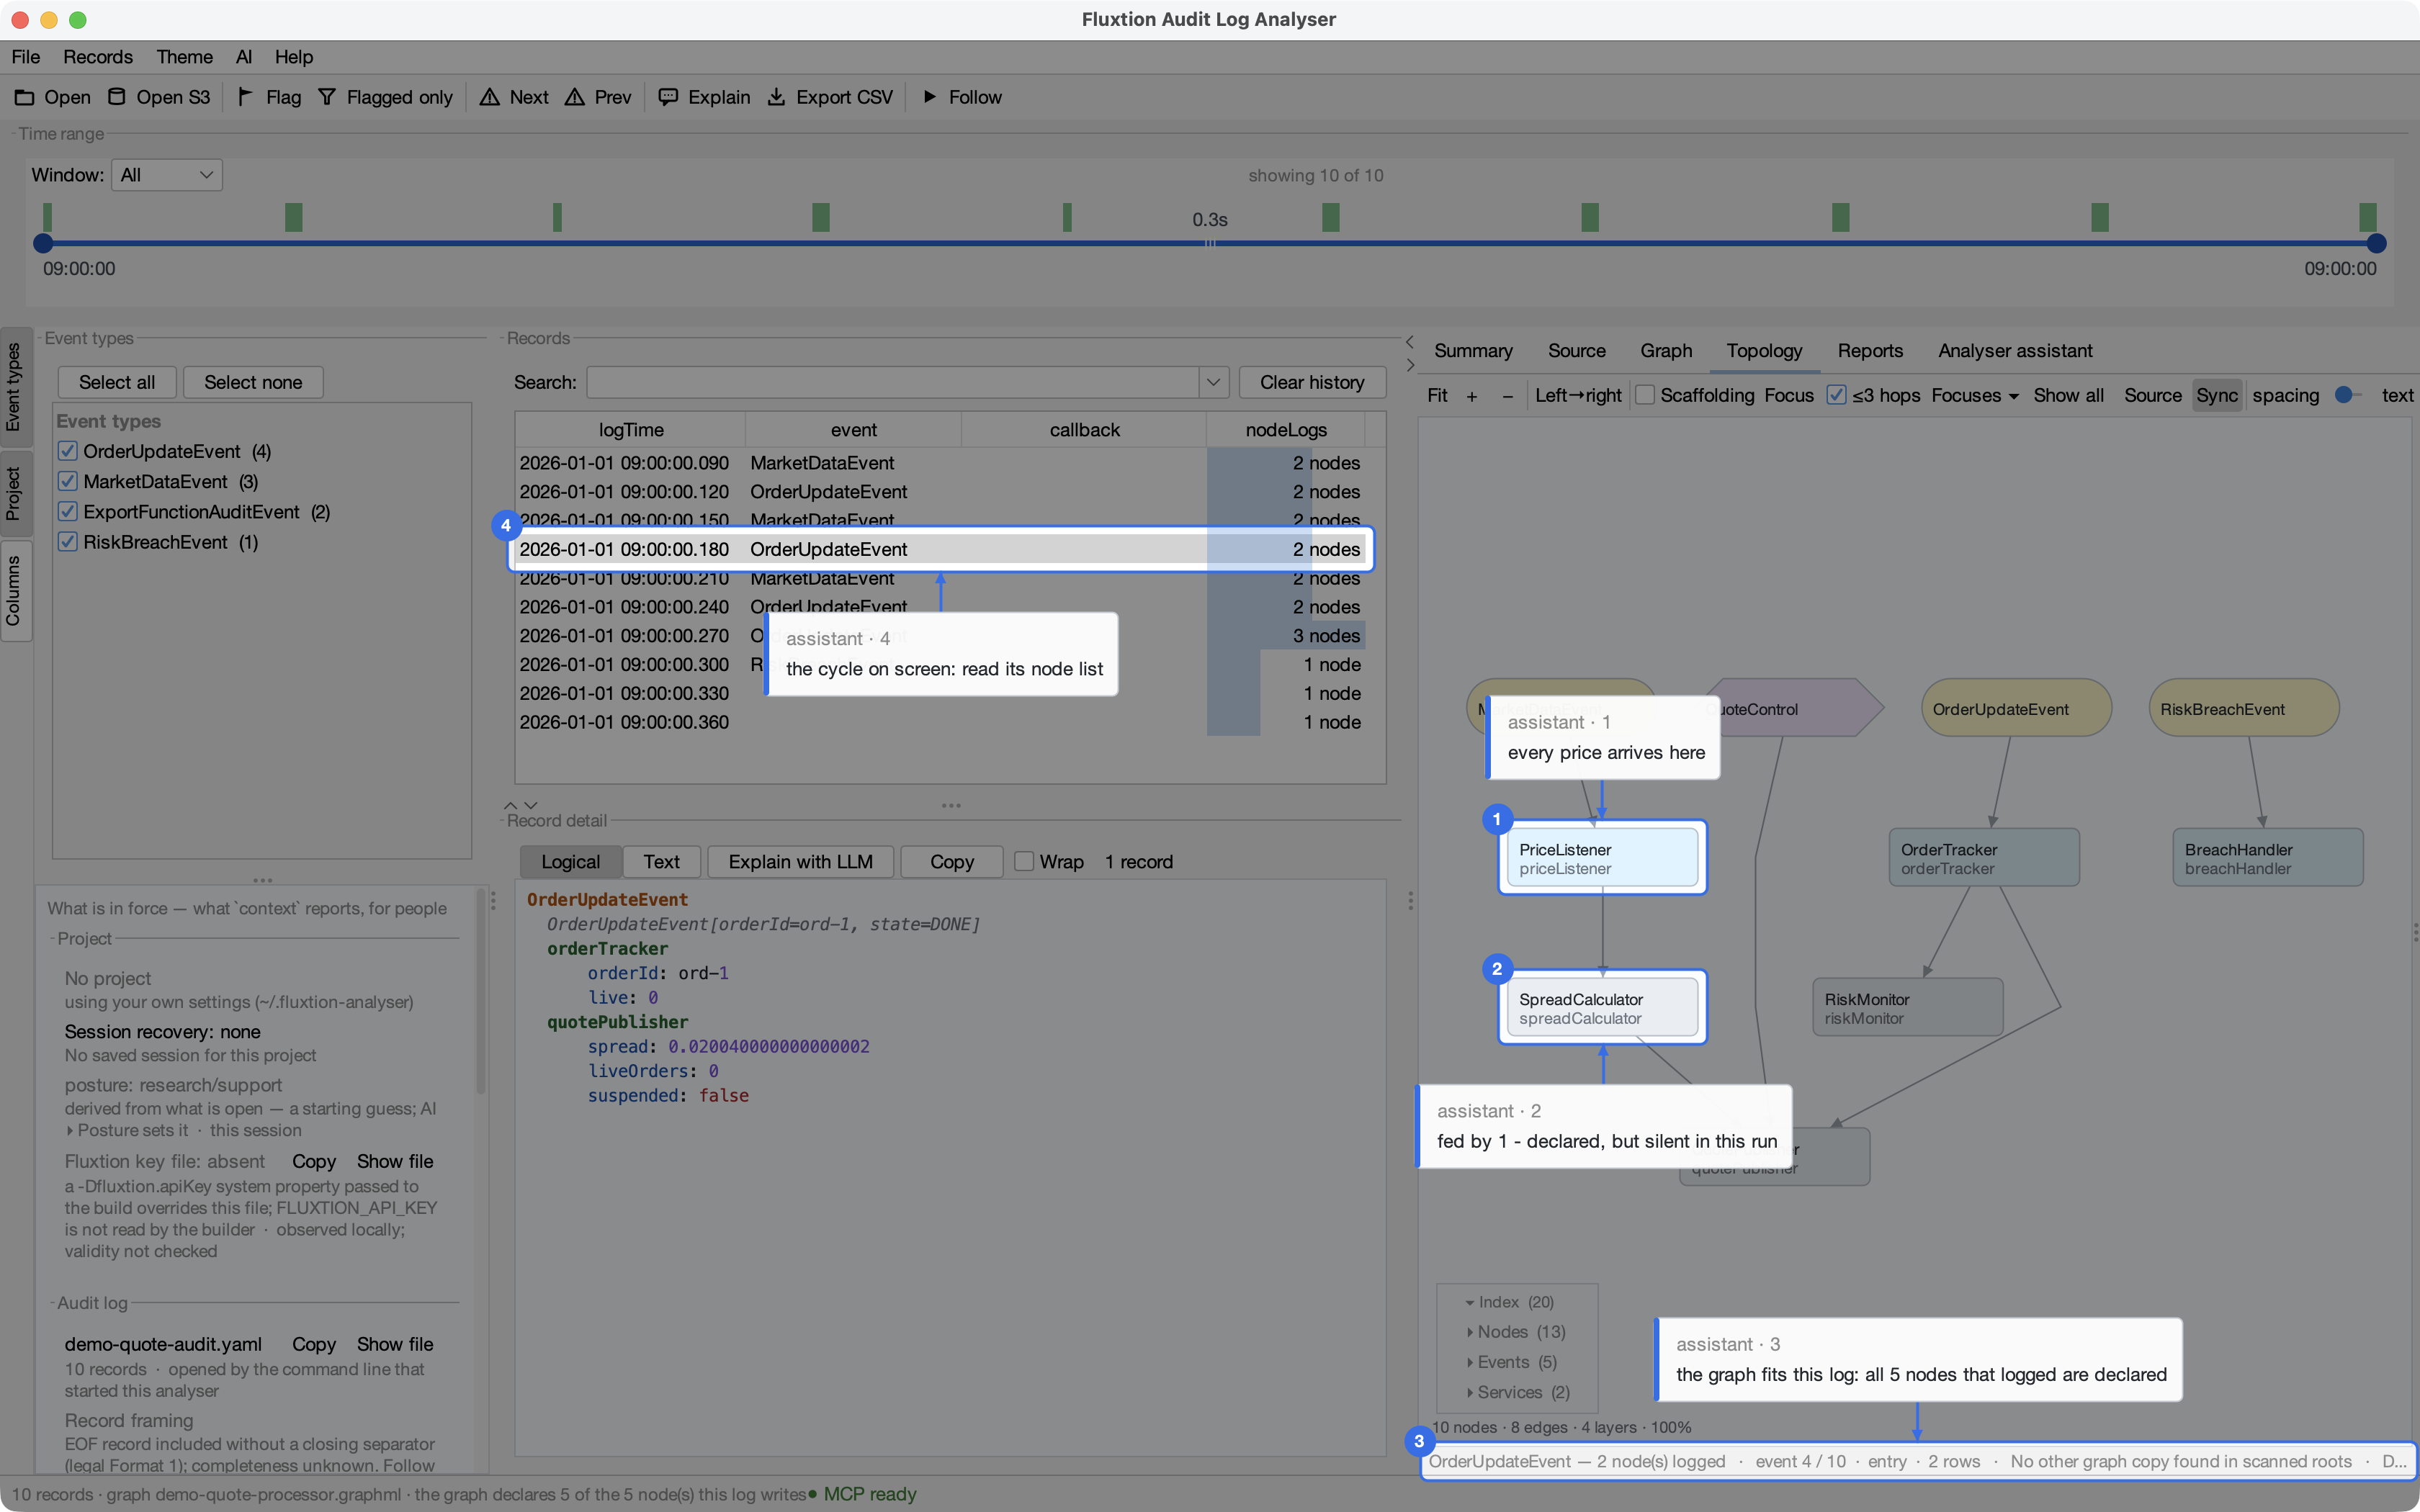Viewport: 2420px width, 1512px height.
Task: Click the BreachHandler node in topology
Action: coord(2267,858)
